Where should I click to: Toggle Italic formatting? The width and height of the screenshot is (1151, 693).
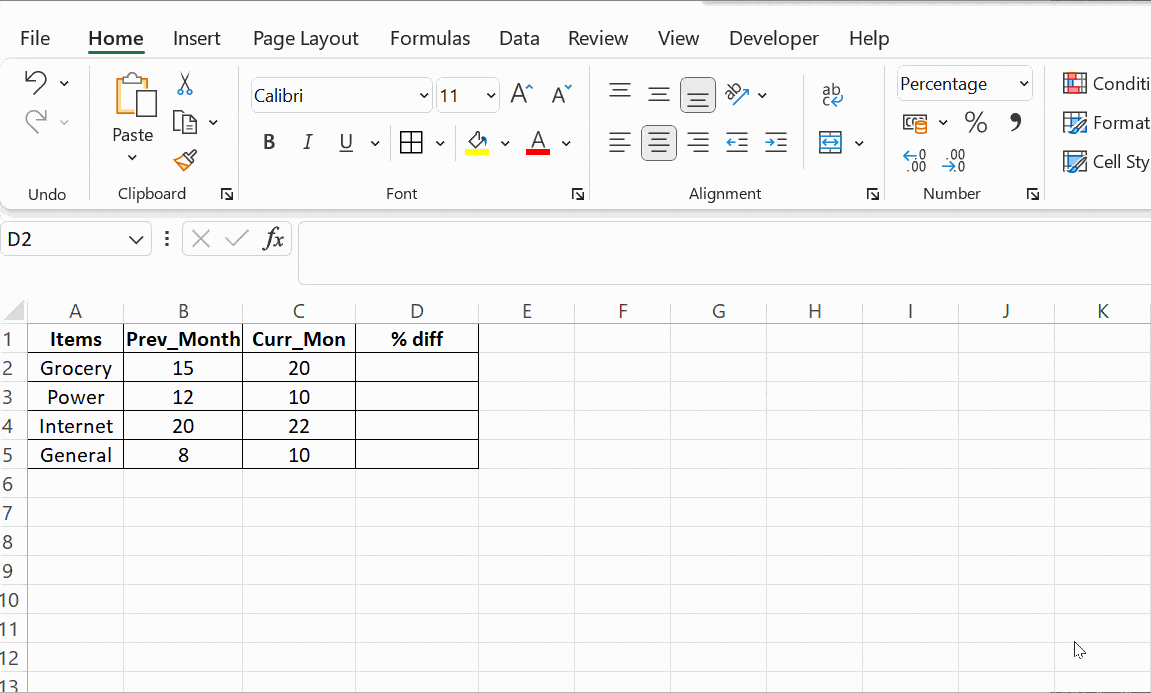(x=307, y=143)
